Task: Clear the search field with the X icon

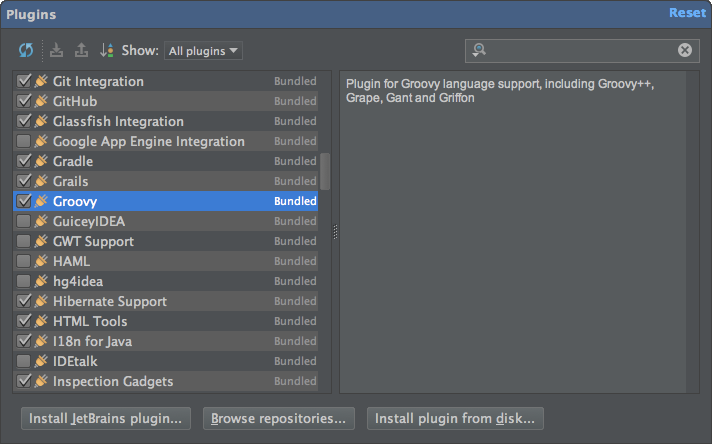Action: point(685,50)
